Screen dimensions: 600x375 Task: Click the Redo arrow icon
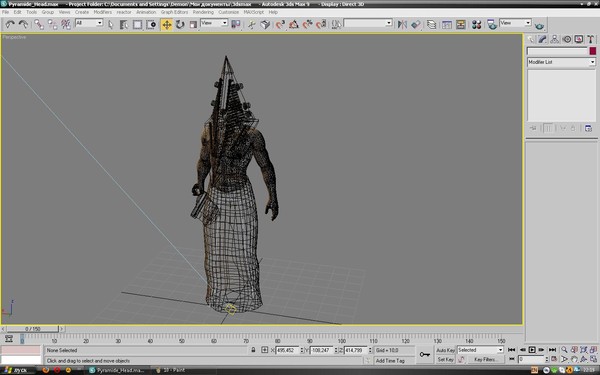[x=23, y=24]
